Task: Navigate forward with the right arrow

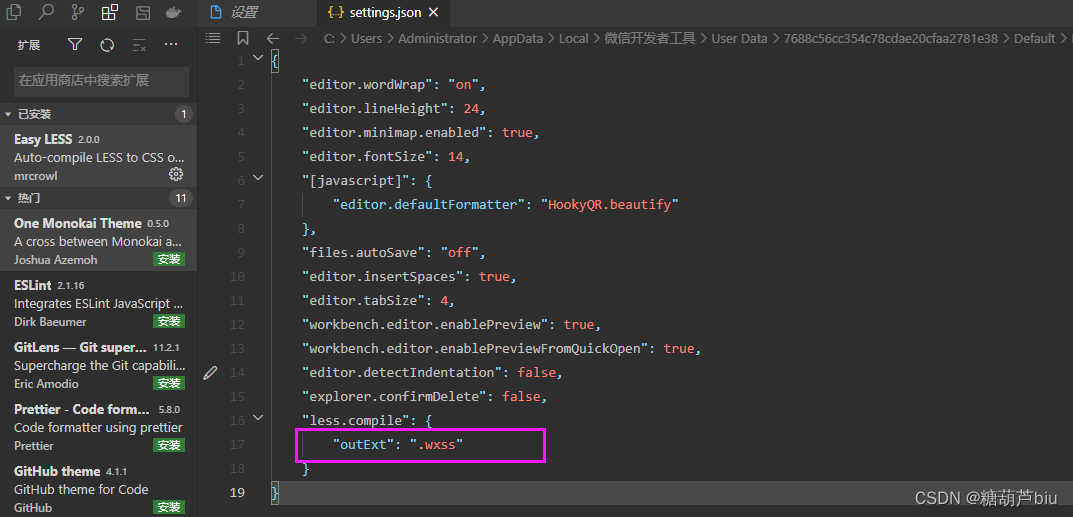Action: pyautogui.click(x=301, y=38)
